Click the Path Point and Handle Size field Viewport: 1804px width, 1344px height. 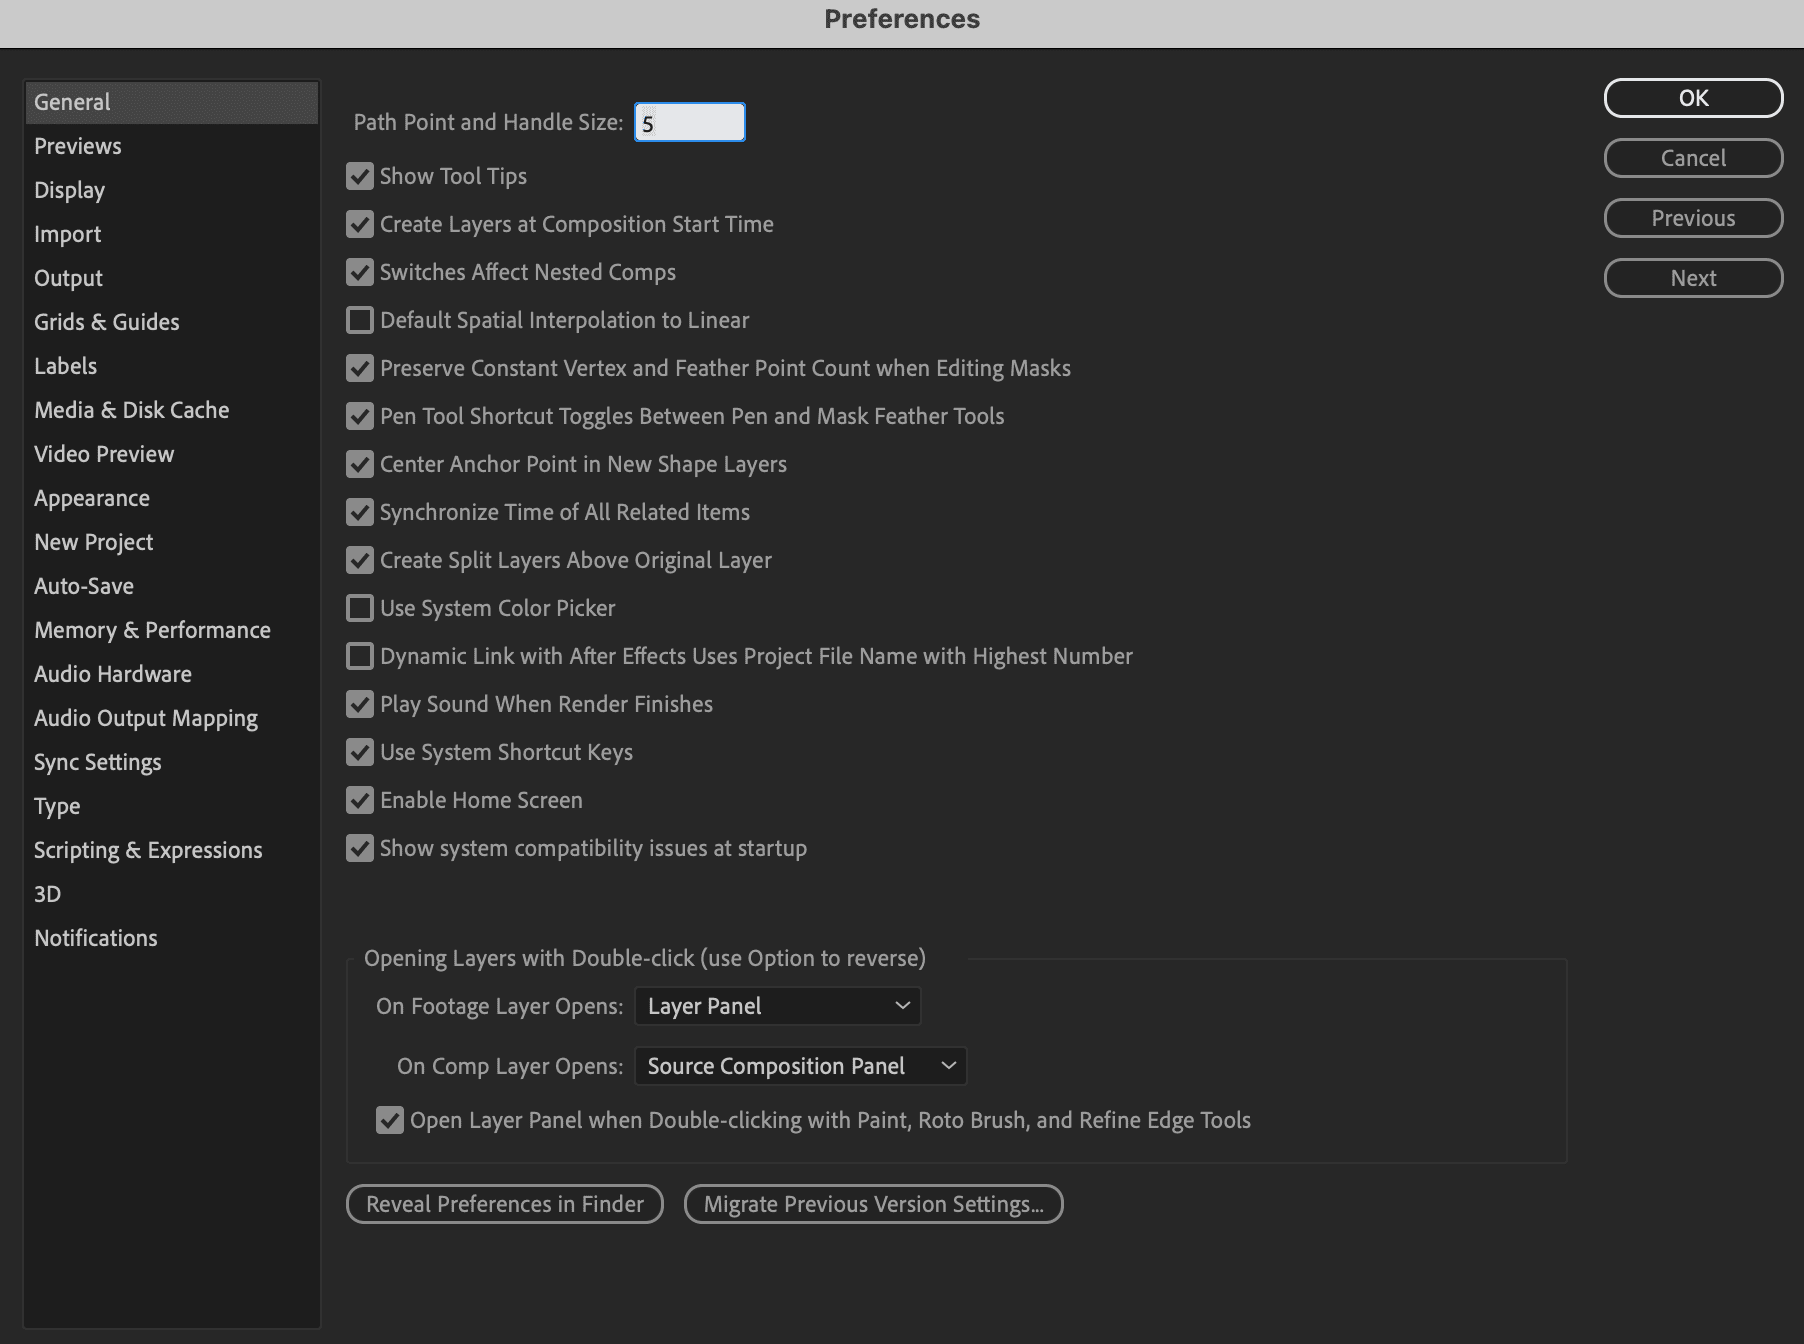(x=690, y=123)
